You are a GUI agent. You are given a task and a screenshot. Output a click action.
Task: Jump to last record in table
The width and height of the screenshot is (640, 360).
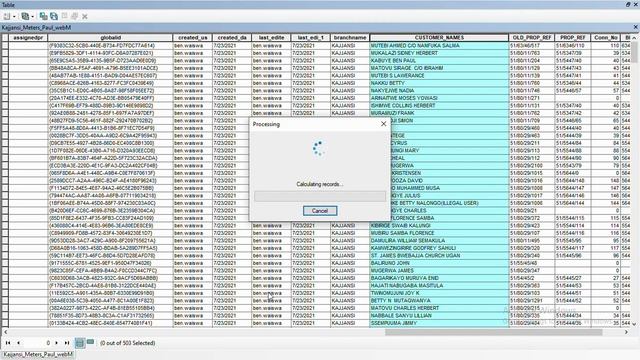(67, 343)
